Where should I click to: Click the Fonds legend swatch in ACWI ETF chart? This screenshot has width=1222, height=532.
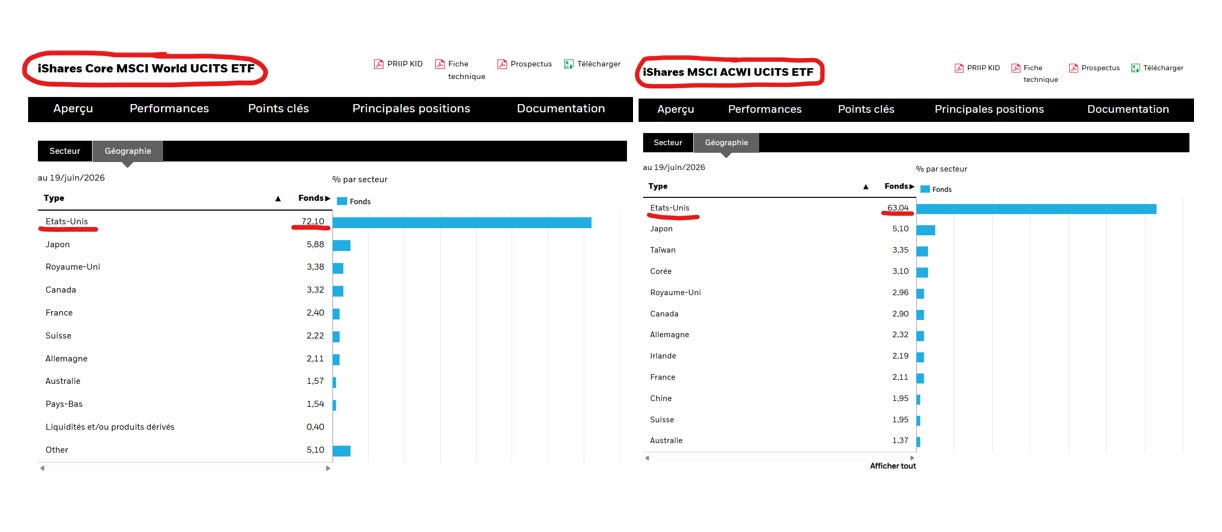tap(925, 189)
